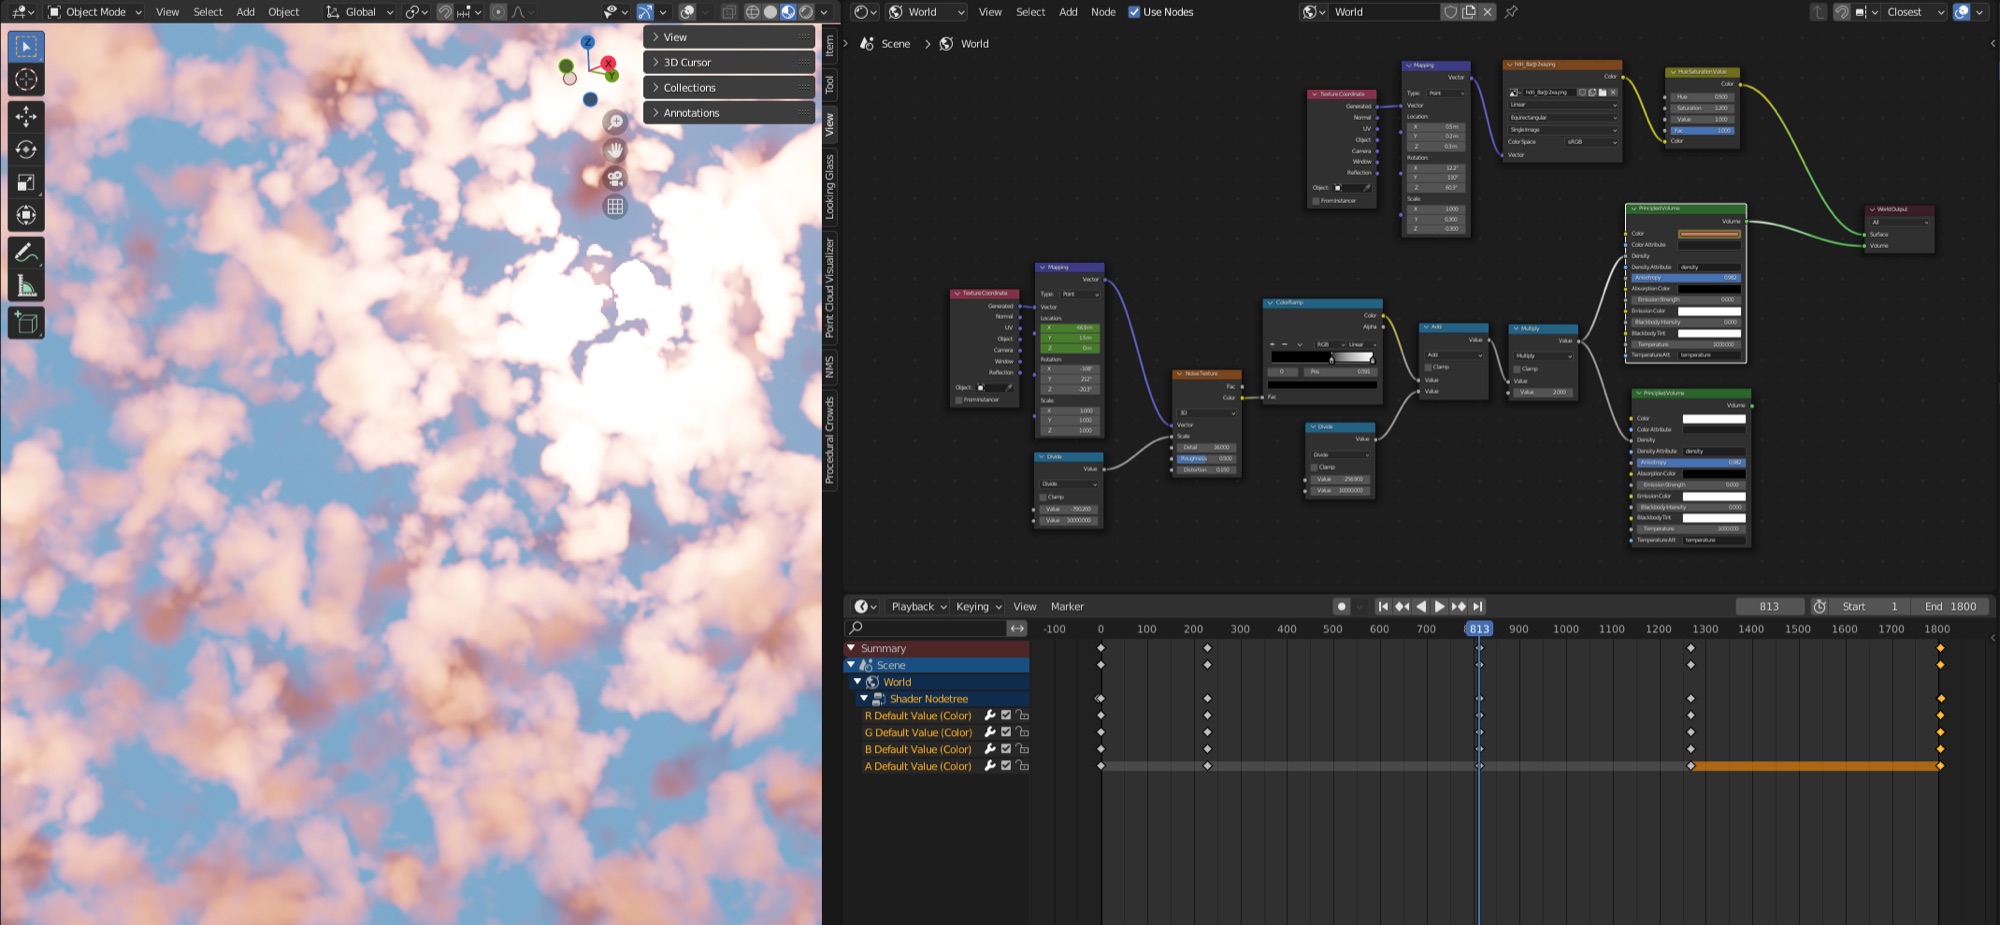2000x925 pixels.
Task: Activate the Scale tool
Action: coord(26,183)
